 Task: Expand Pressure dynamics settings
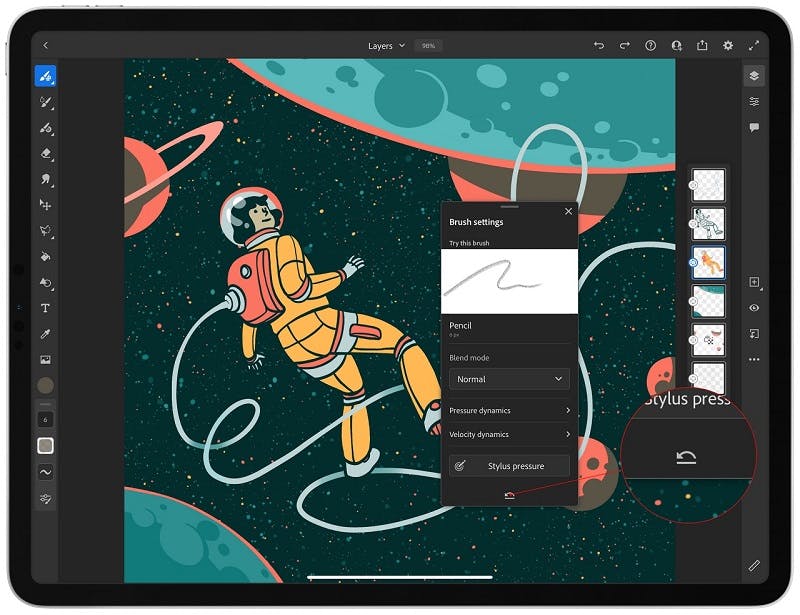click(x=509, y=410)
